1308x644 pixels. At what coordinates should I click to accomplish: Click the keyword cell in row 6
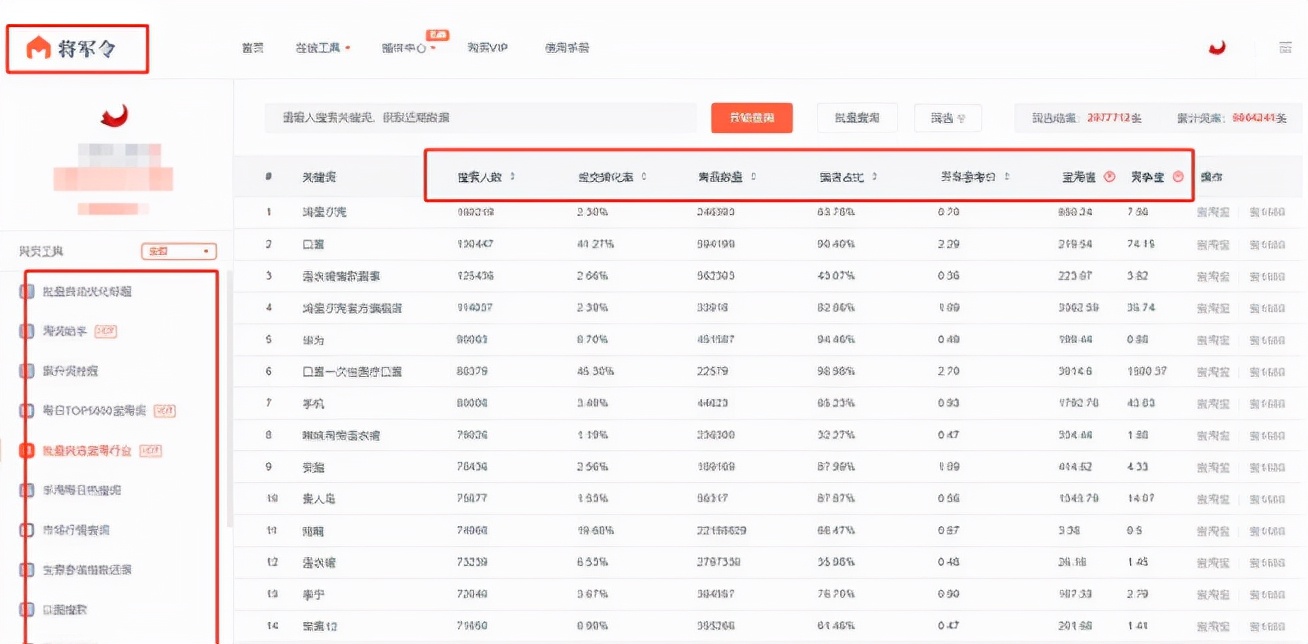tap(352, 371)
